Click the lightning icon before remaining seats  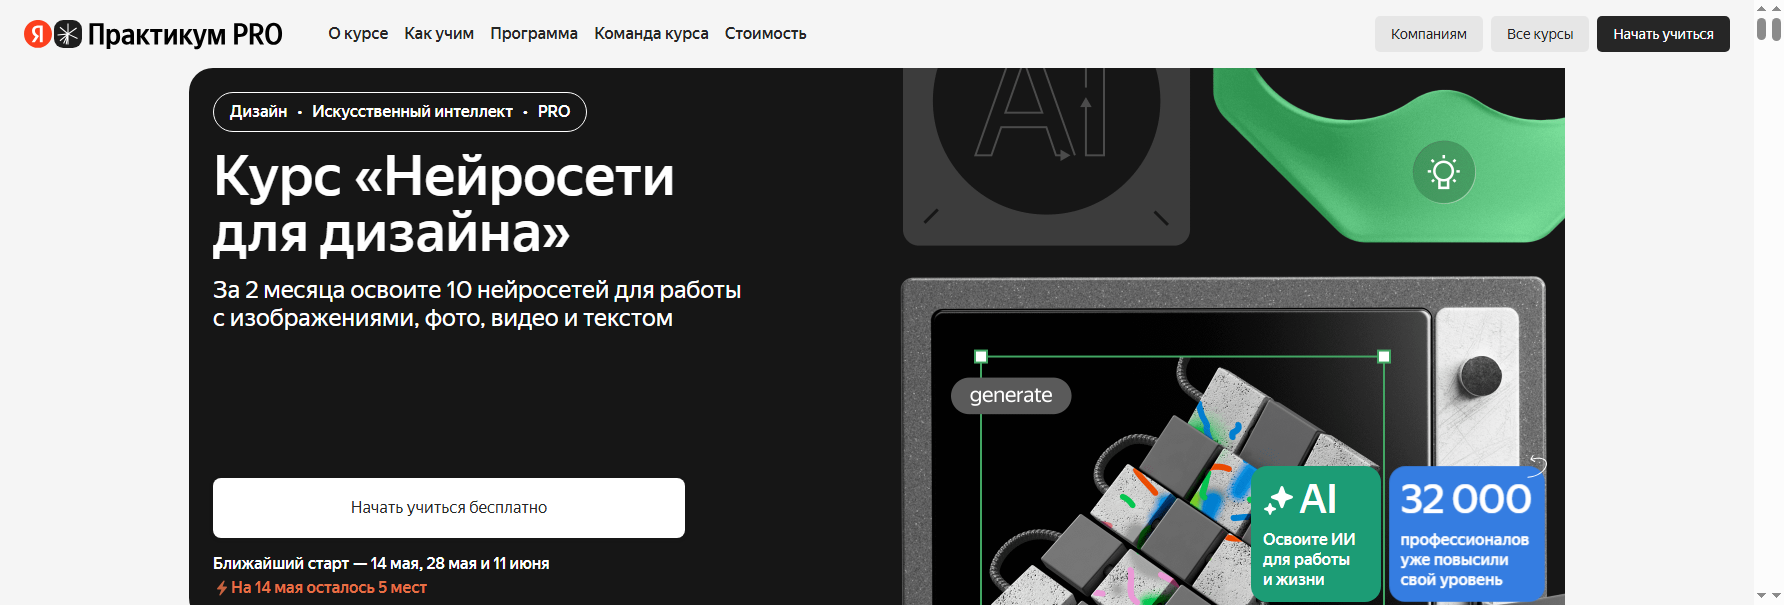click(222, 588)
